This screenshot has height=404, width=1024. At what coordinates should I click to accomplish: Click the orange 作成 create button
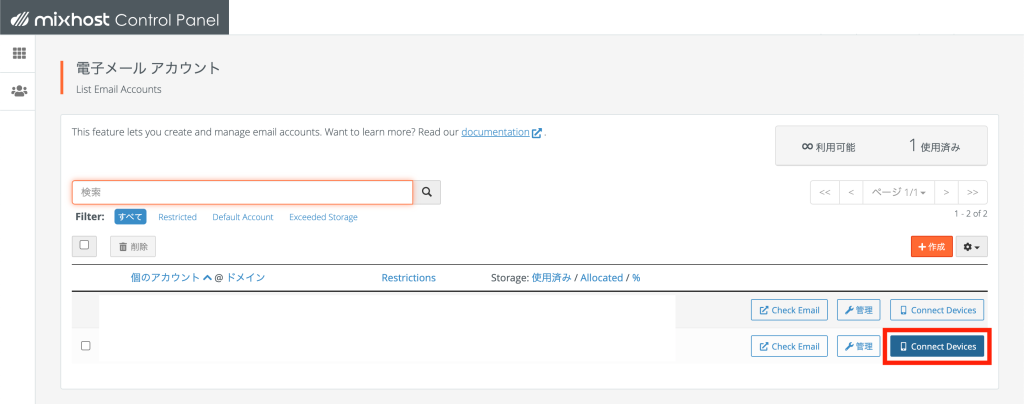click(932, 247)
